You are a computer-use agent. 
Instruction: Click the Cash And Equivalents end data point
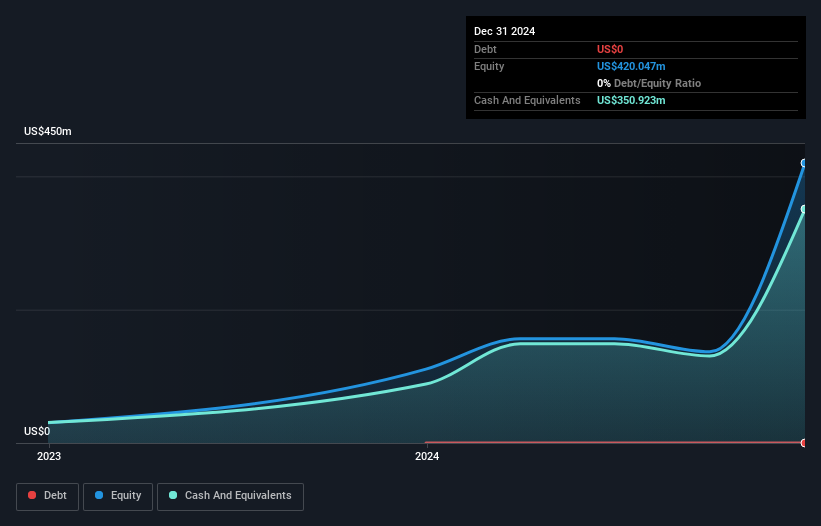tap(804, 209)
